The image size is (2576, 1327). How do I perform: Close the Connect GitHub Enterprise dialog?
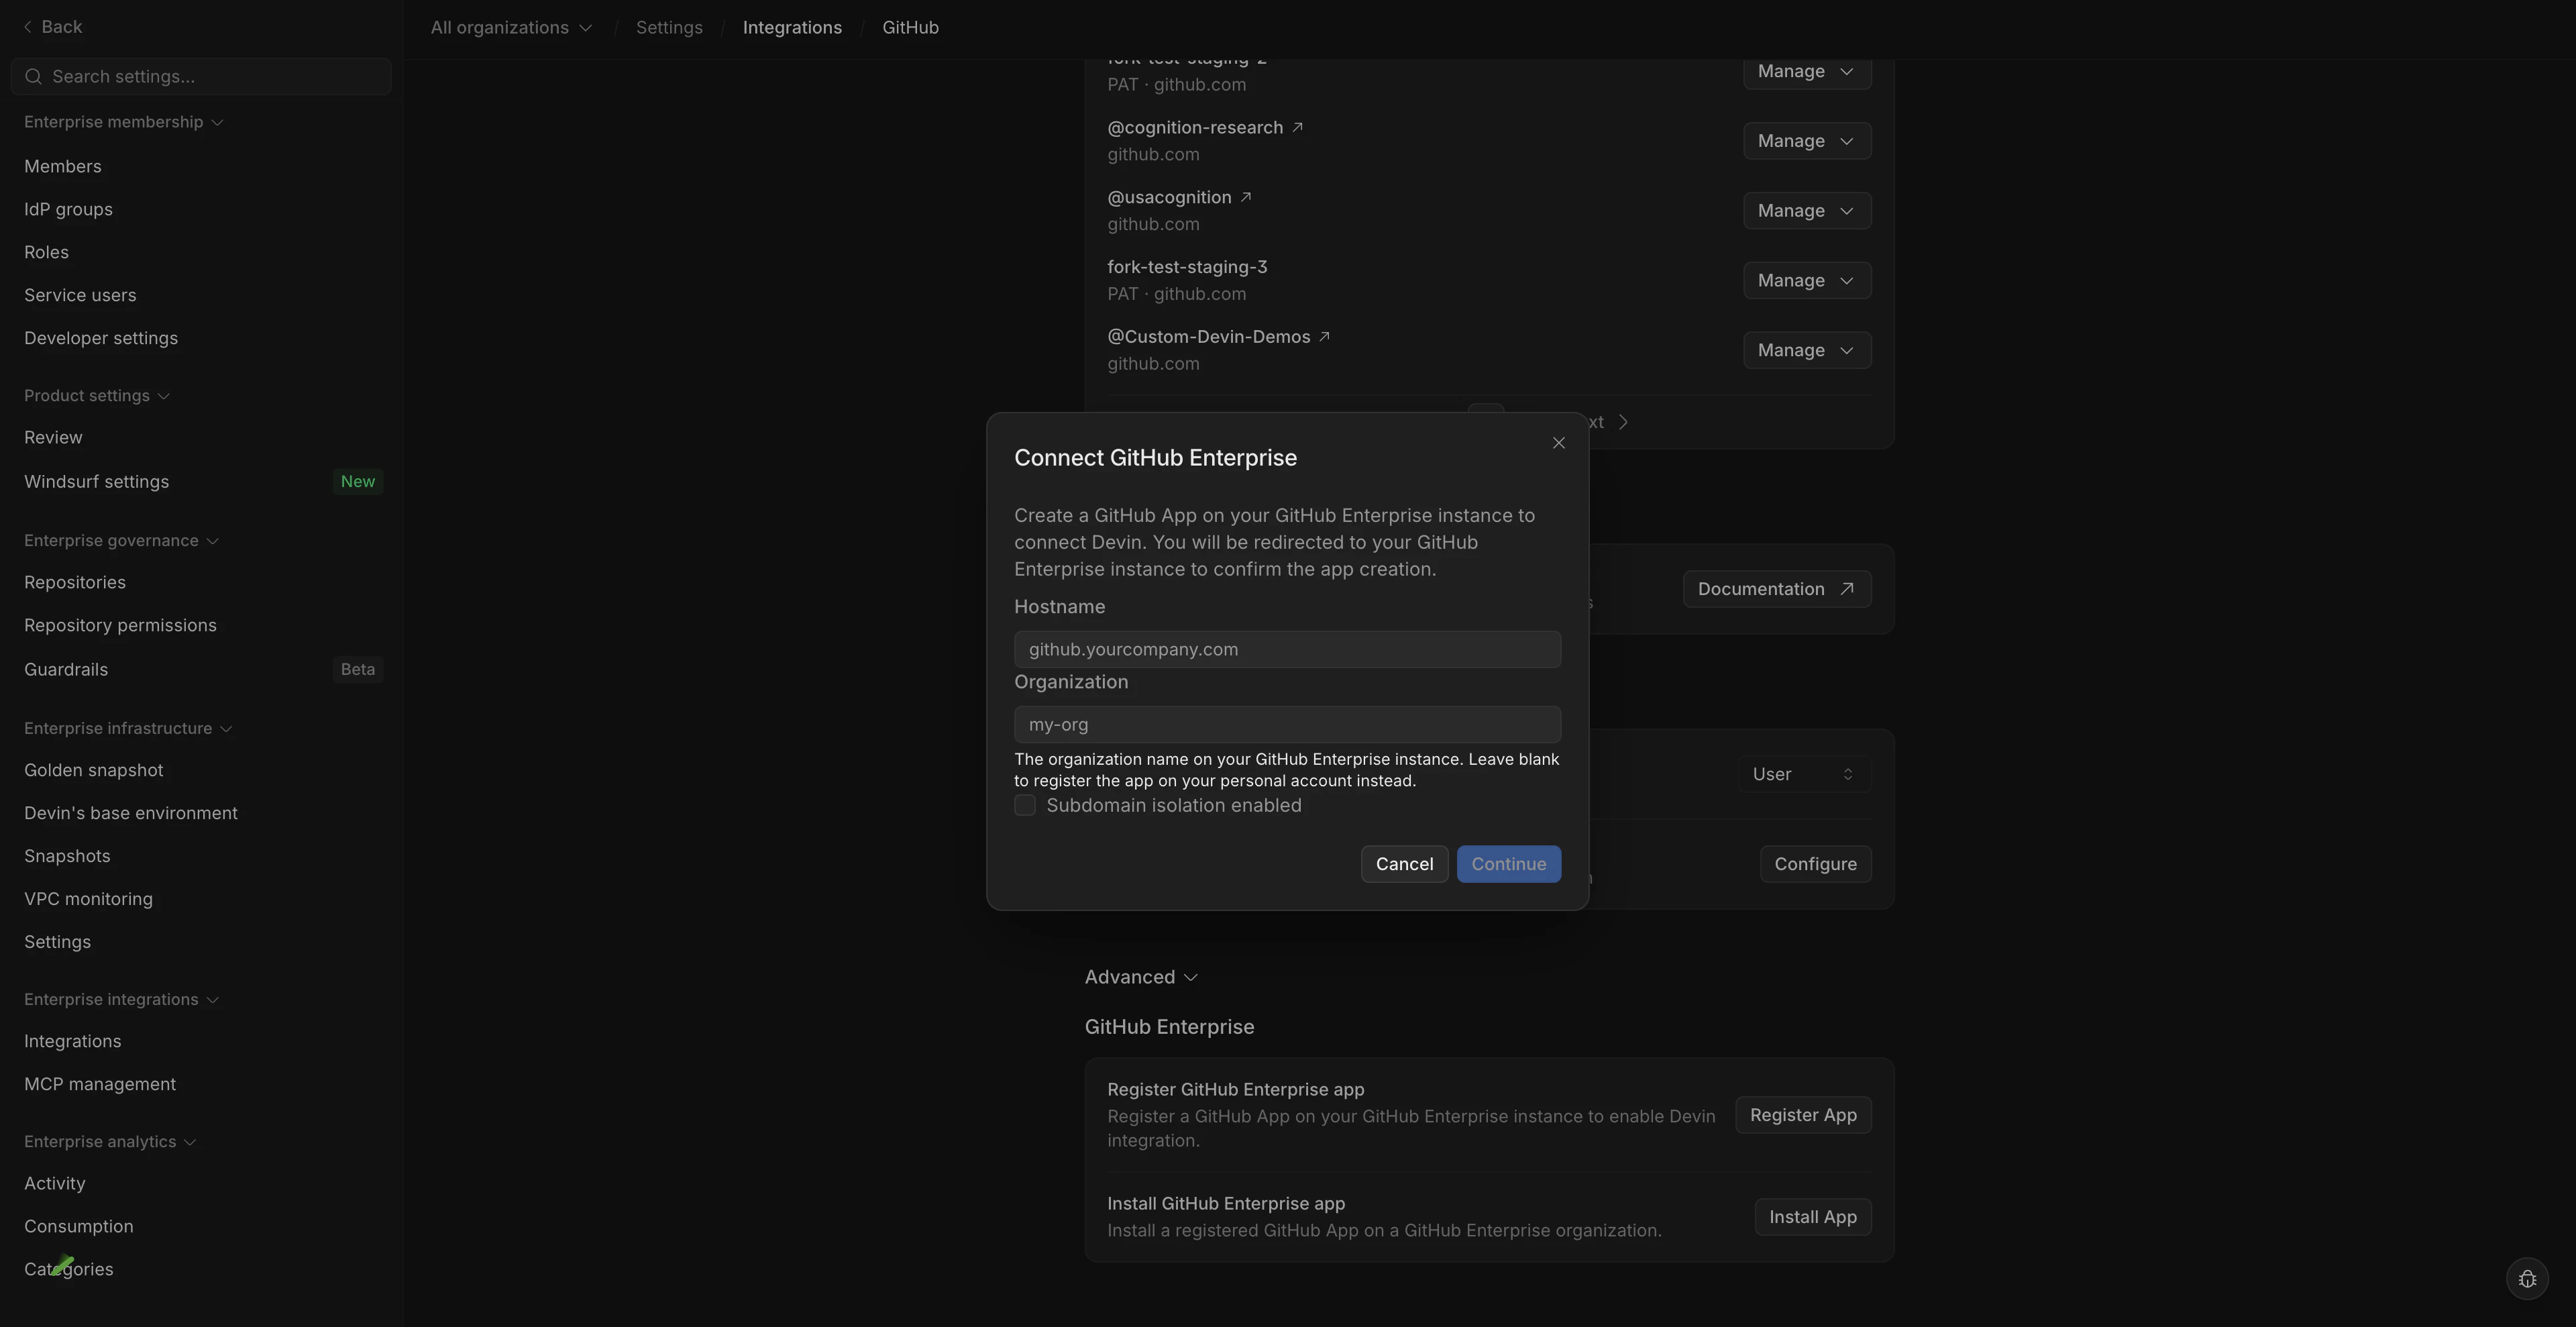pos(1558,443)
